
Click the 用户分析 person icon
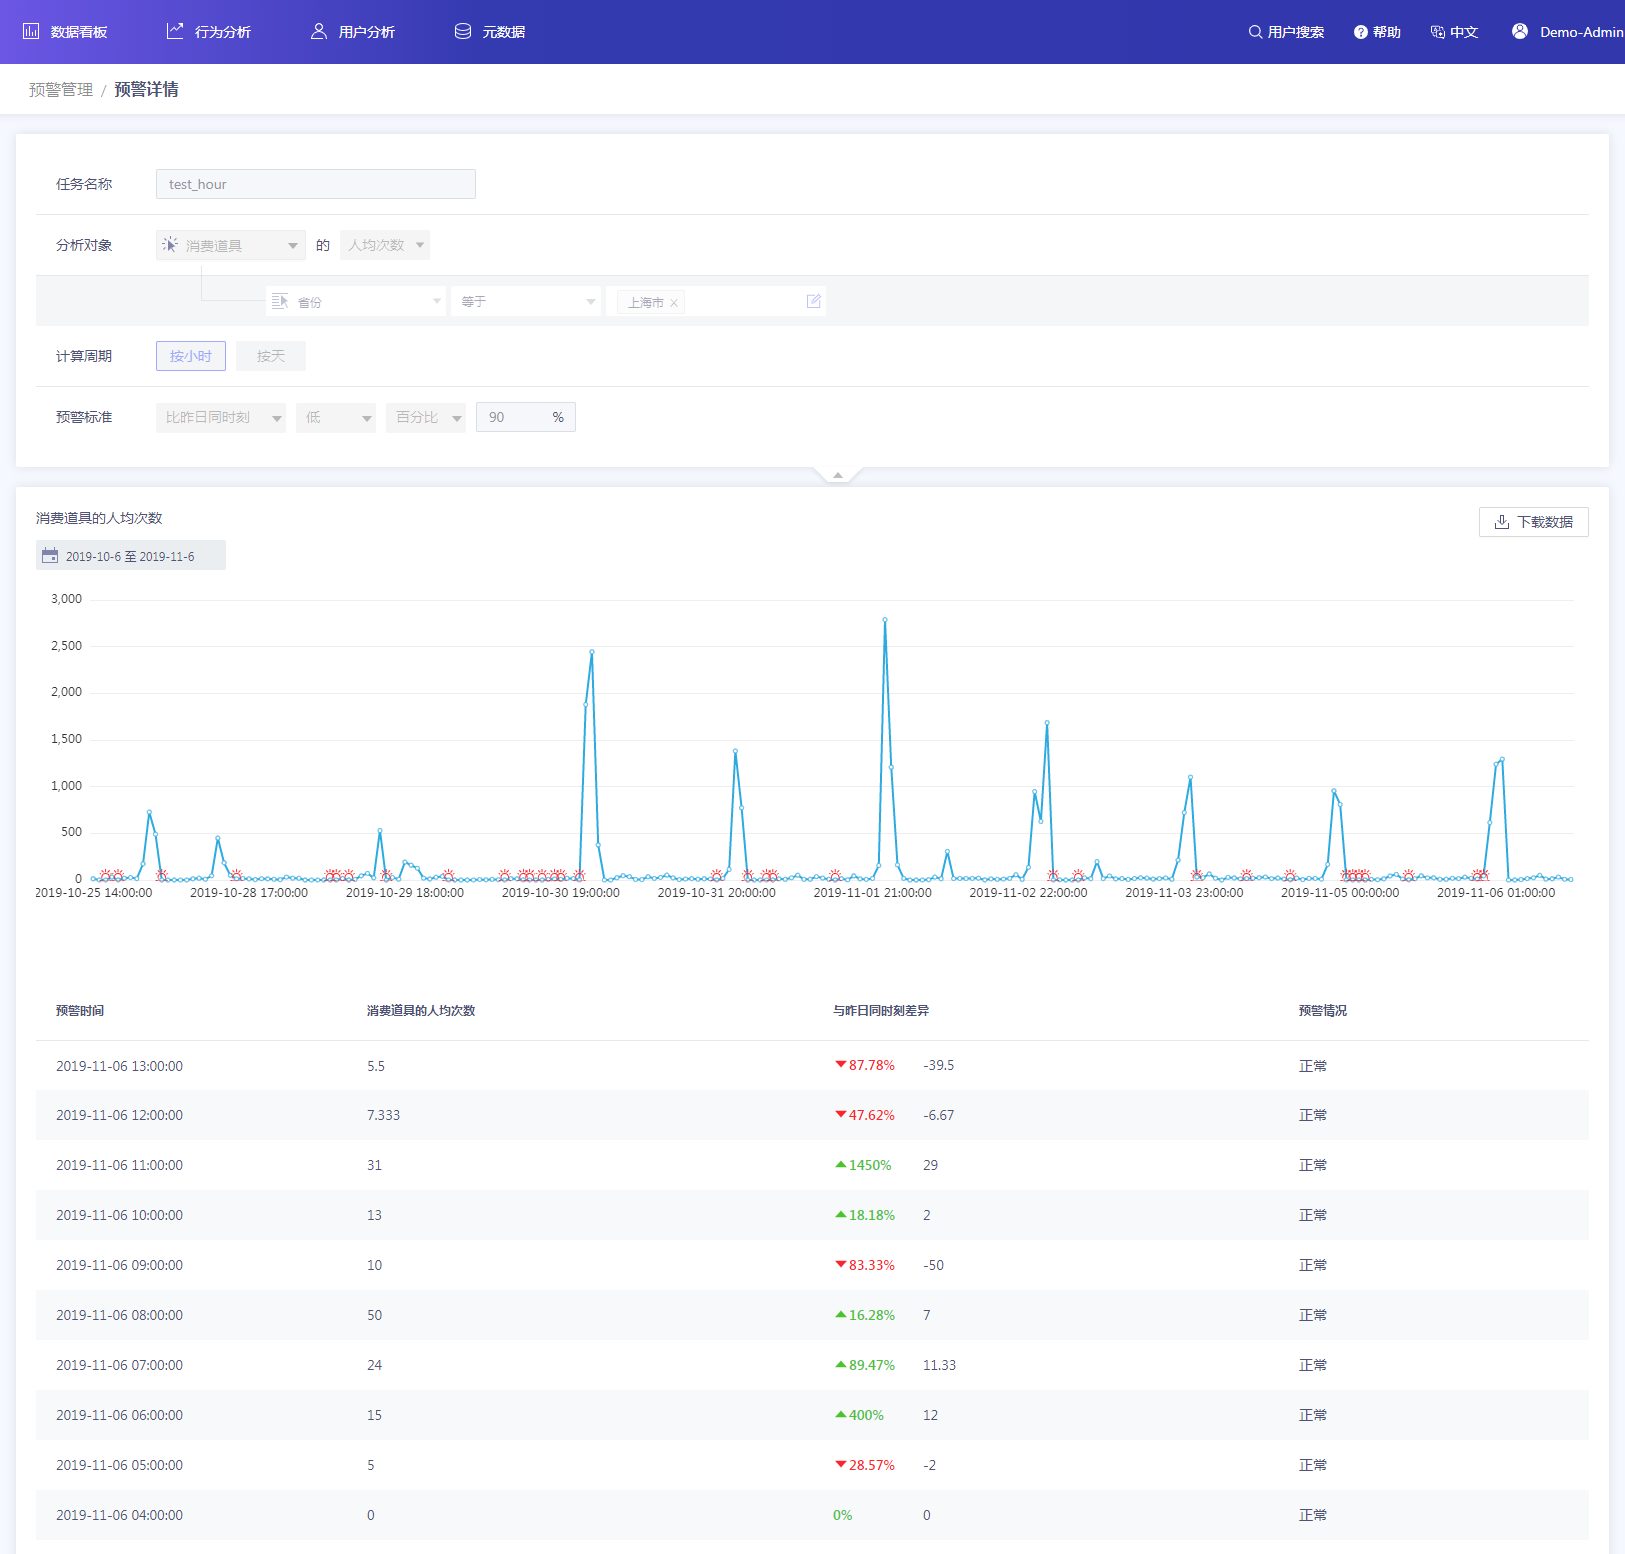319,32
